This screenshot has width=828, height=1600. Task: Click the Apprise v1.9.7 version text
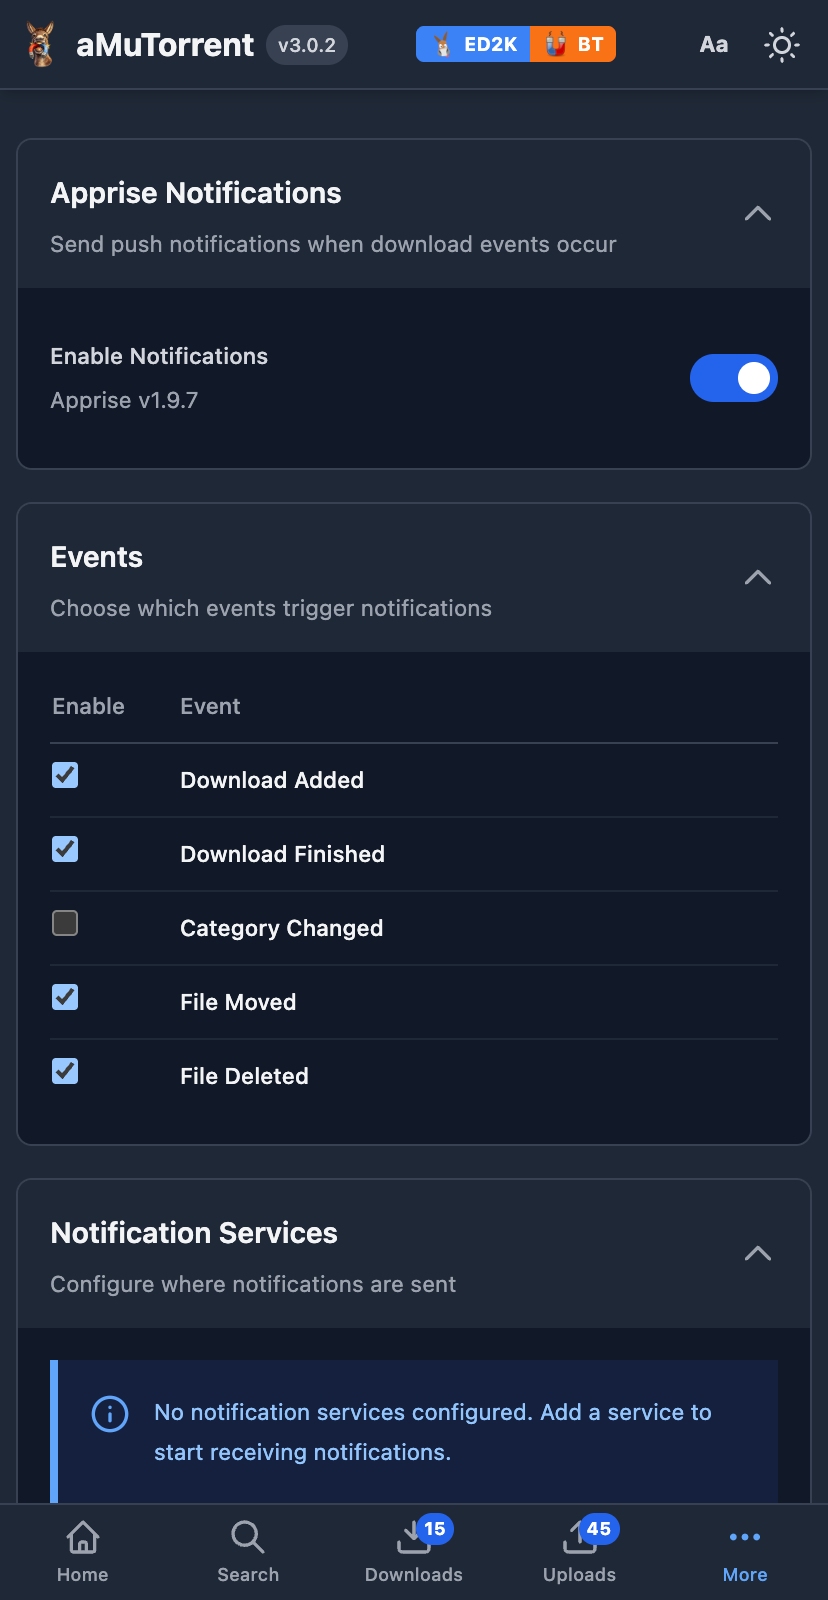tap(124, 400)
